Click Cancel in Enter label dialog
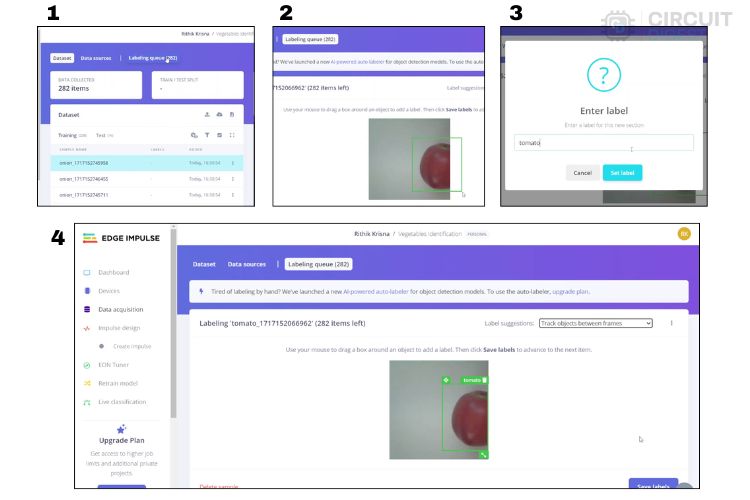The width and height of the screenshot is (750, 500). [583, 173]
